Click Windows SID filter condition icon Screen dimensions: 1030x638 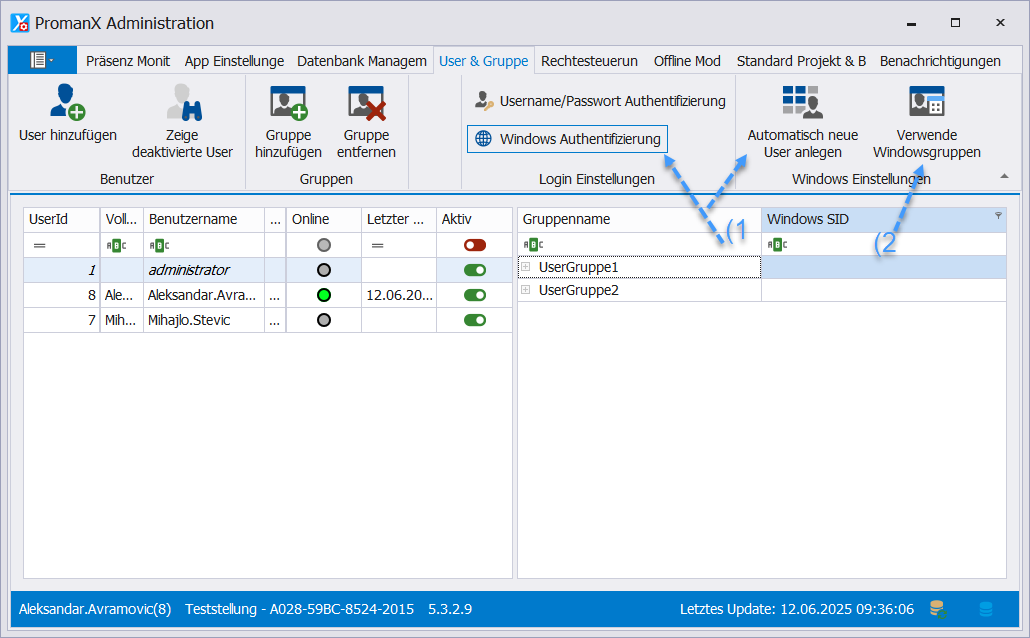pos(777,245)
